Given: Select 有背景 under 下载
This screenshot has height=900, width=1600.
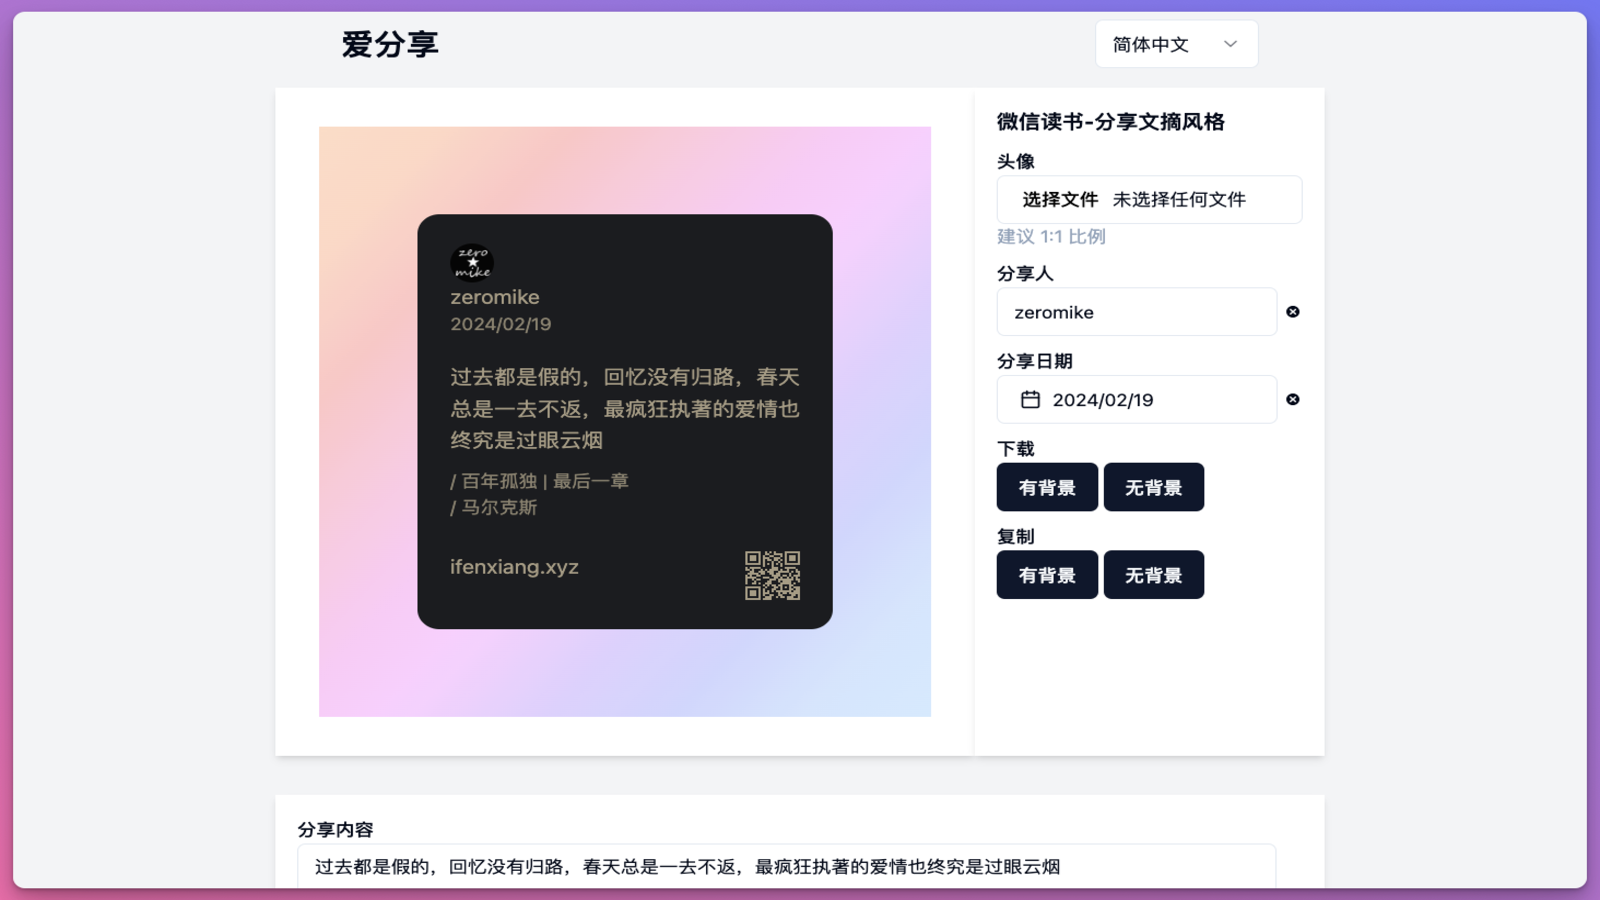Looking at the screenshot, I should click(x=1047, y=487).
